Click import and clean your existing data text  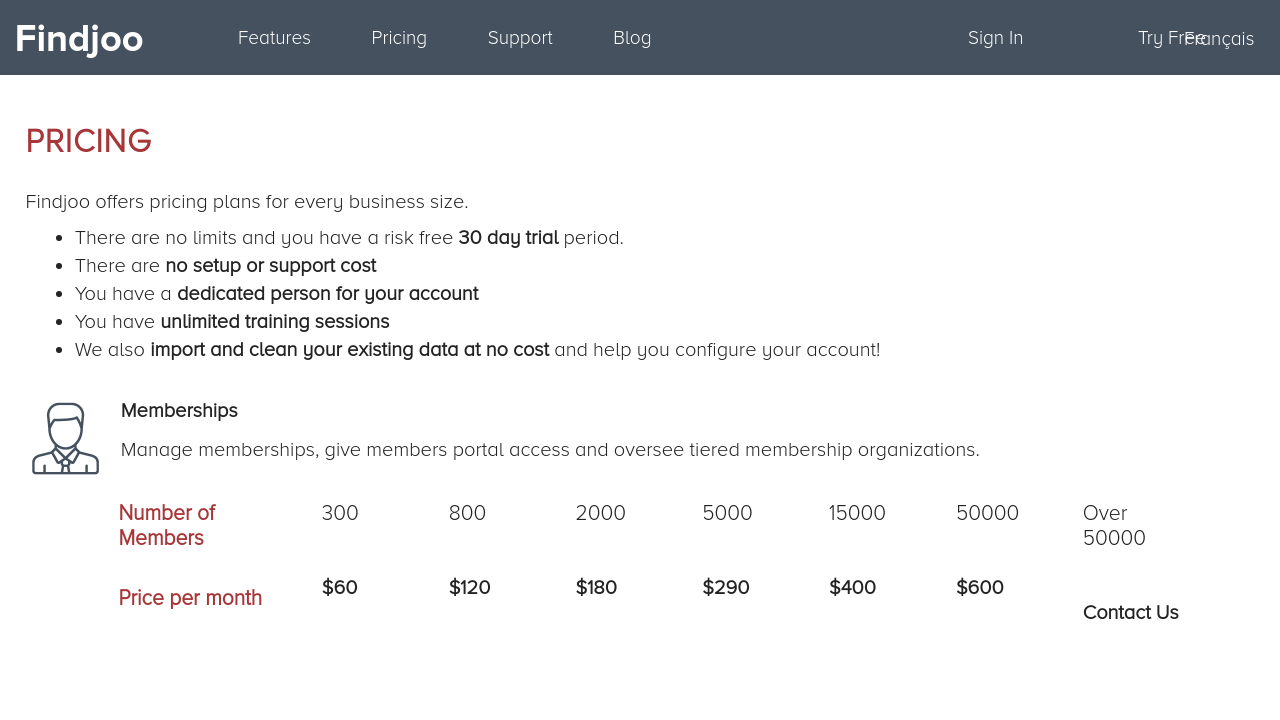click(350, 350)
